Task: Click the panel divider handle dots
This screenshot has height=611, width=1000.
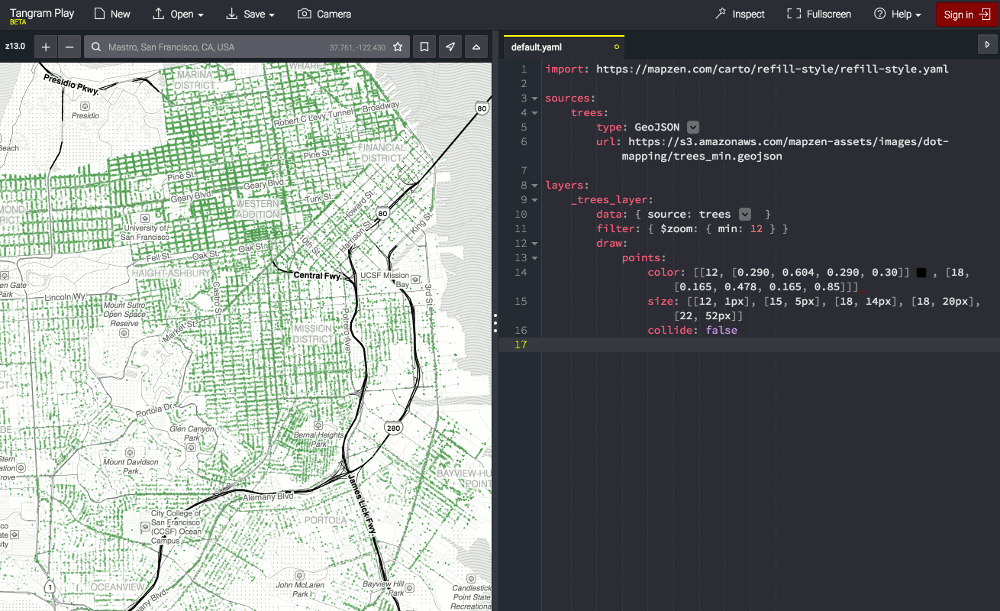Action: (495, 323)
